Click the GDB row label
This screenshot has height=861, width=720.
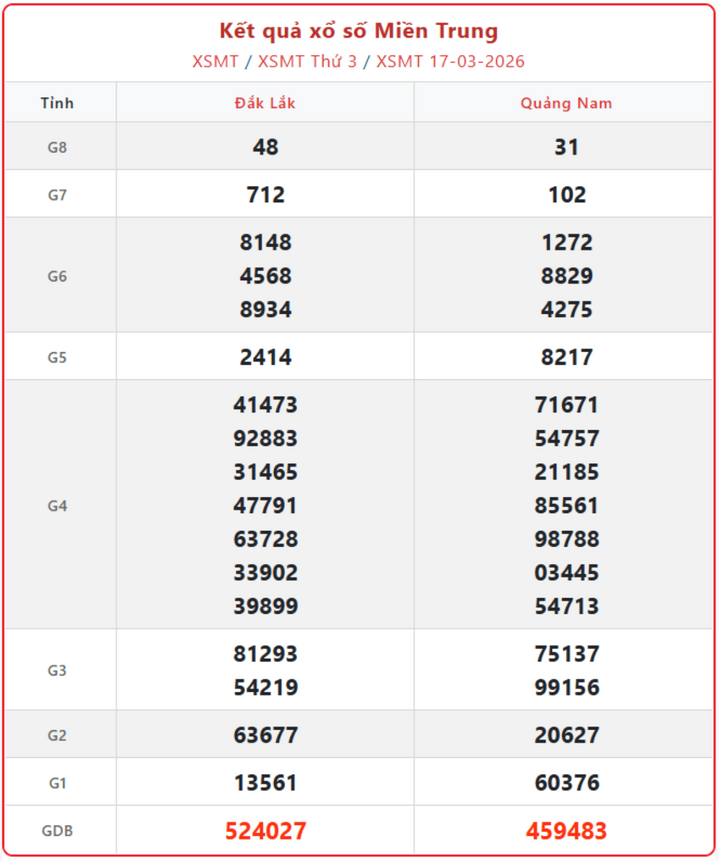point(57,831)
